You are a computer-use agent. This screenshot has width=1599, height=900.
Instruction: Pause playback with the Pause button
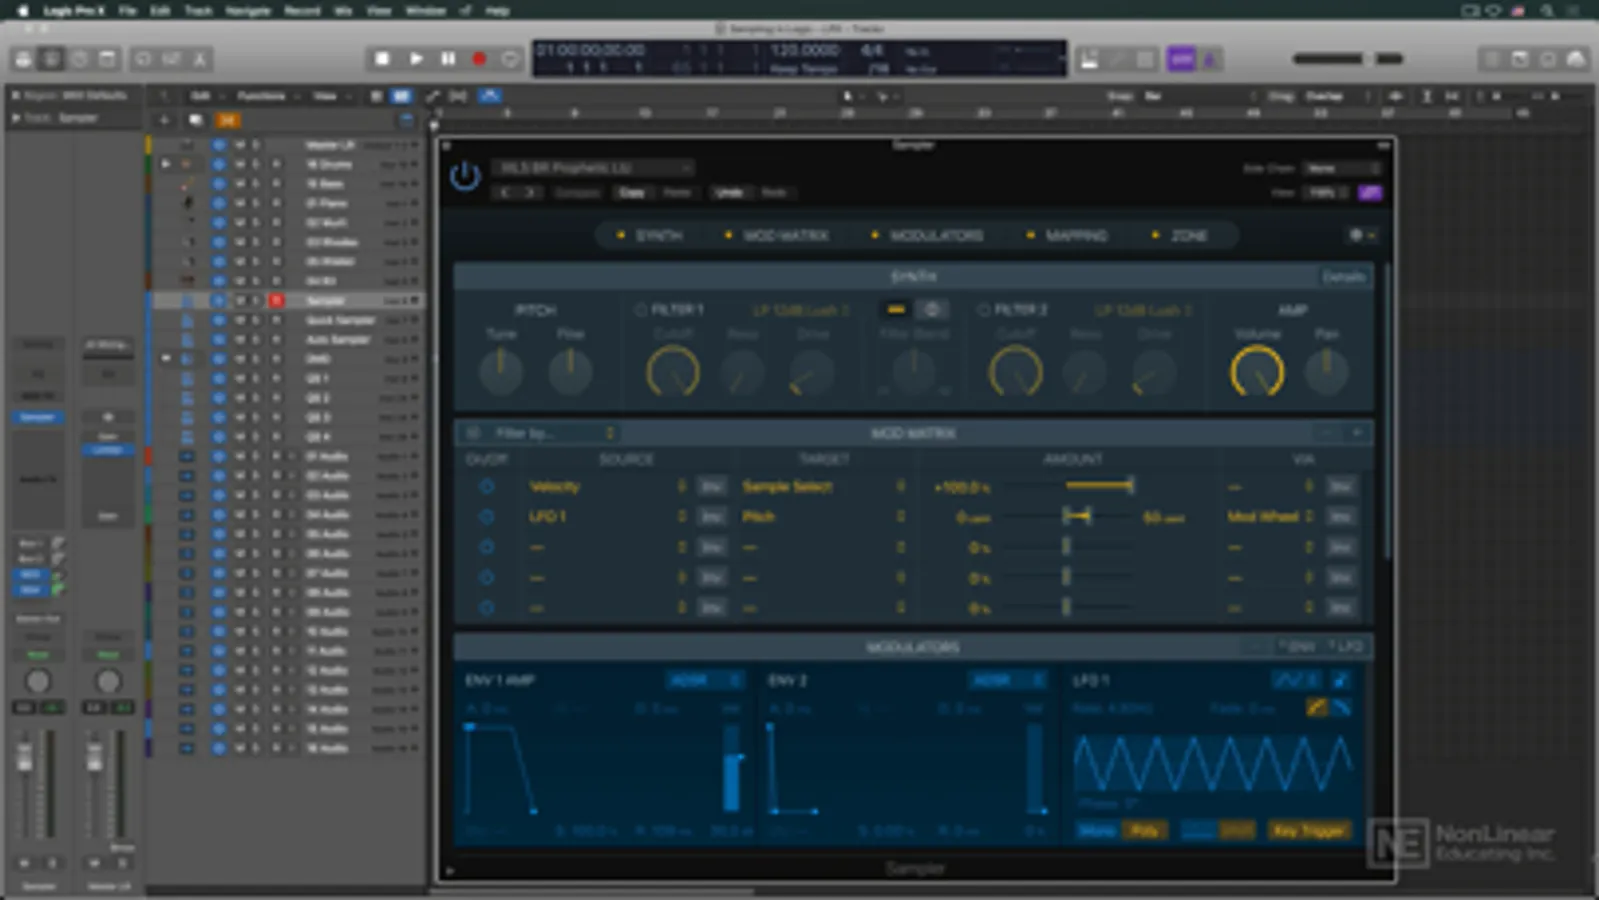tap(448, 59)
